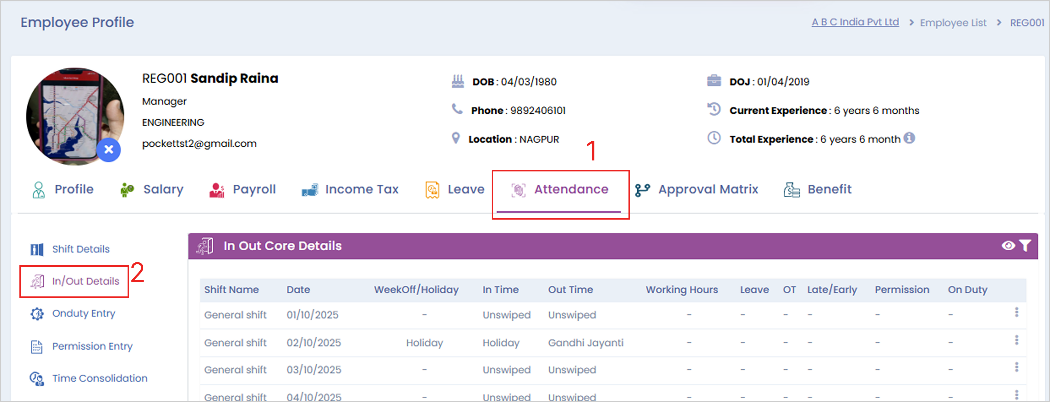Screen dimensions: 1050x402
Task: Open the Leave tab
Action: (x=455, y=189)
